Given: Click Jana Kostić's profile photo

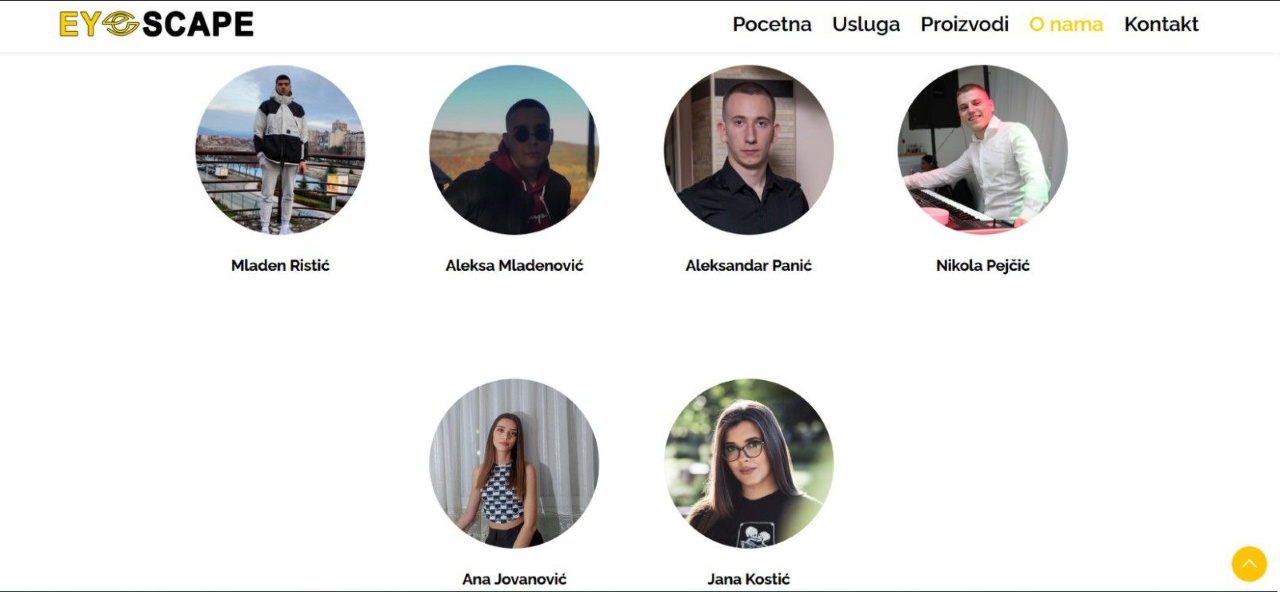Looking at the screenshot, I should [748, 463].
